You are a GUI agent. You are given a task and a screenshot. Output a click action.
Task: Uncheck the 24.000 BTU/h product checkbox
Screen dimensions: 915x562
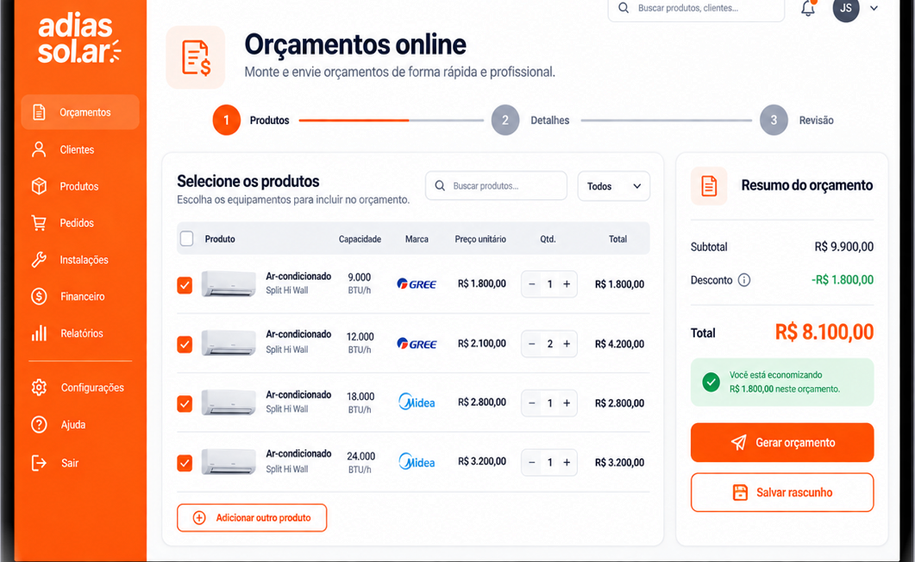coord(184,463)
